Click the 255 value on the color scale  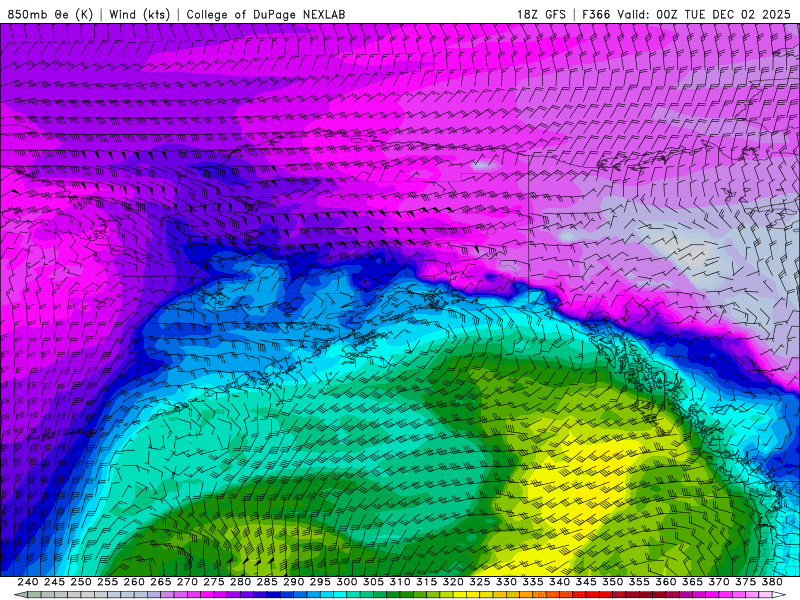[107, 582]
